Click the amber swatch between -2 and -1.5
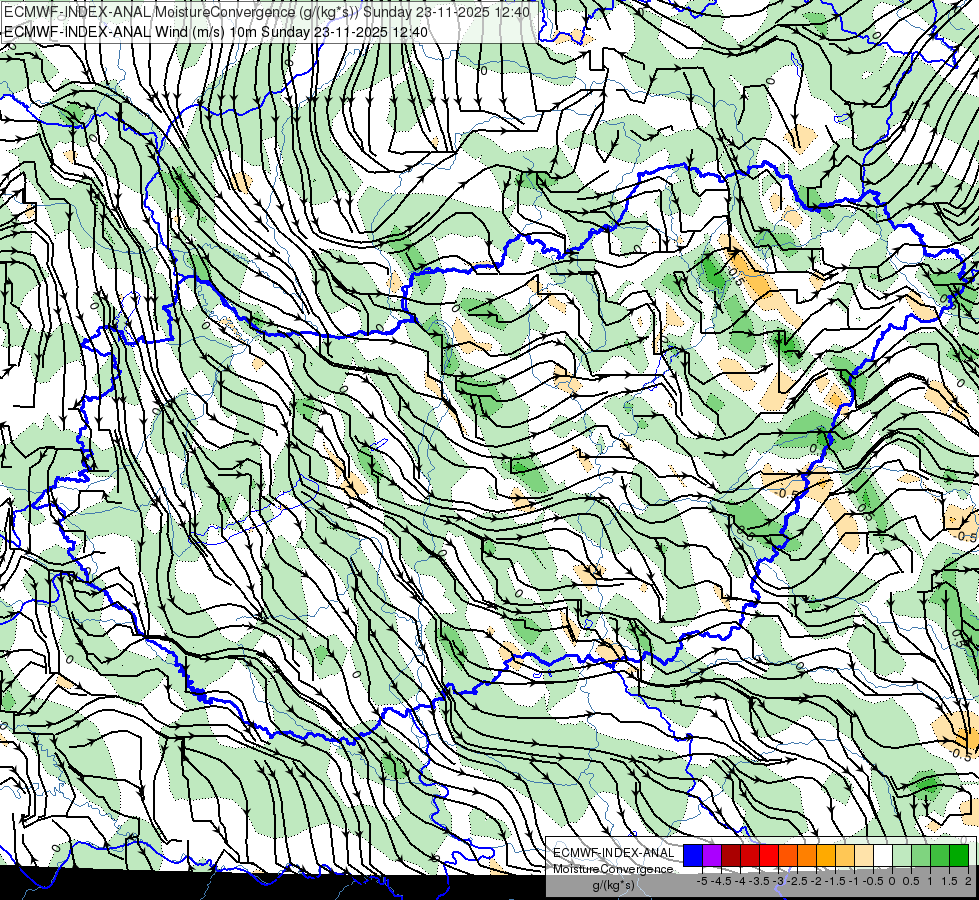Viewport: 979px width, 900px height. [826, 856]
